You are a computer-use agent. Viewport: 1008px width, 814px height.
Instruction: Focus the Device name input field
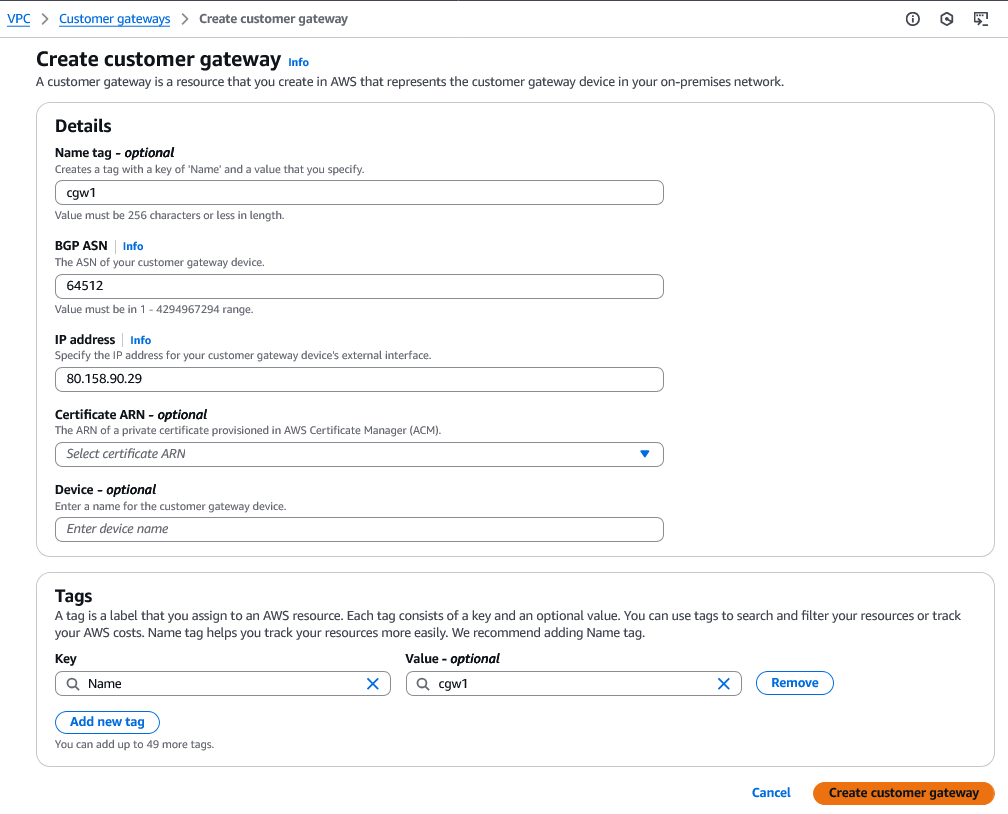point(359,529)
